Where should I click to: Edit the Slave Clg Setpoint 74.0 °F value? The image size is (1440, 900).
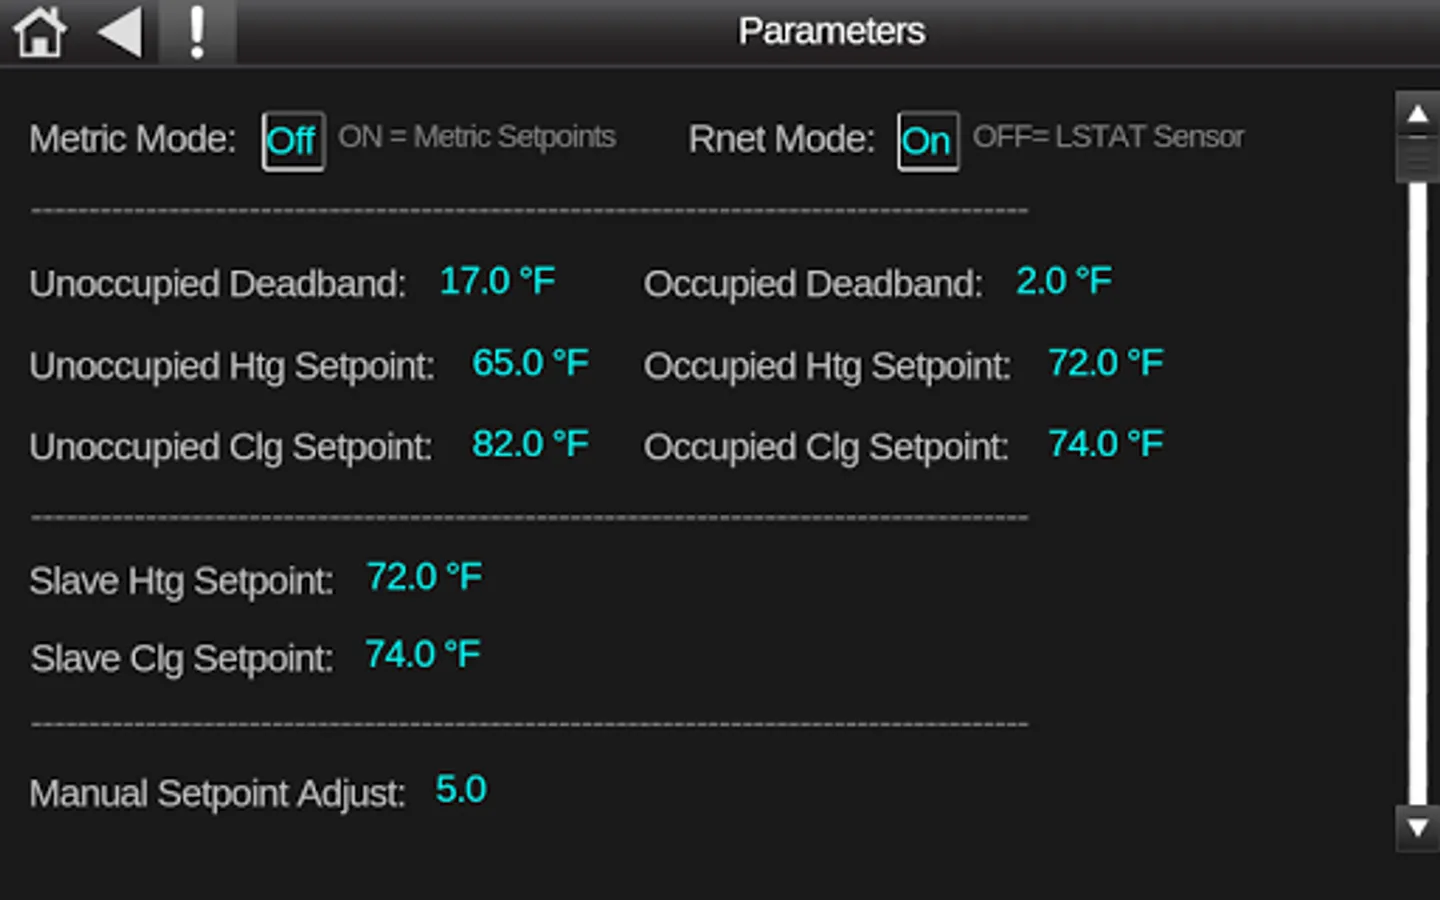point(422,655)
